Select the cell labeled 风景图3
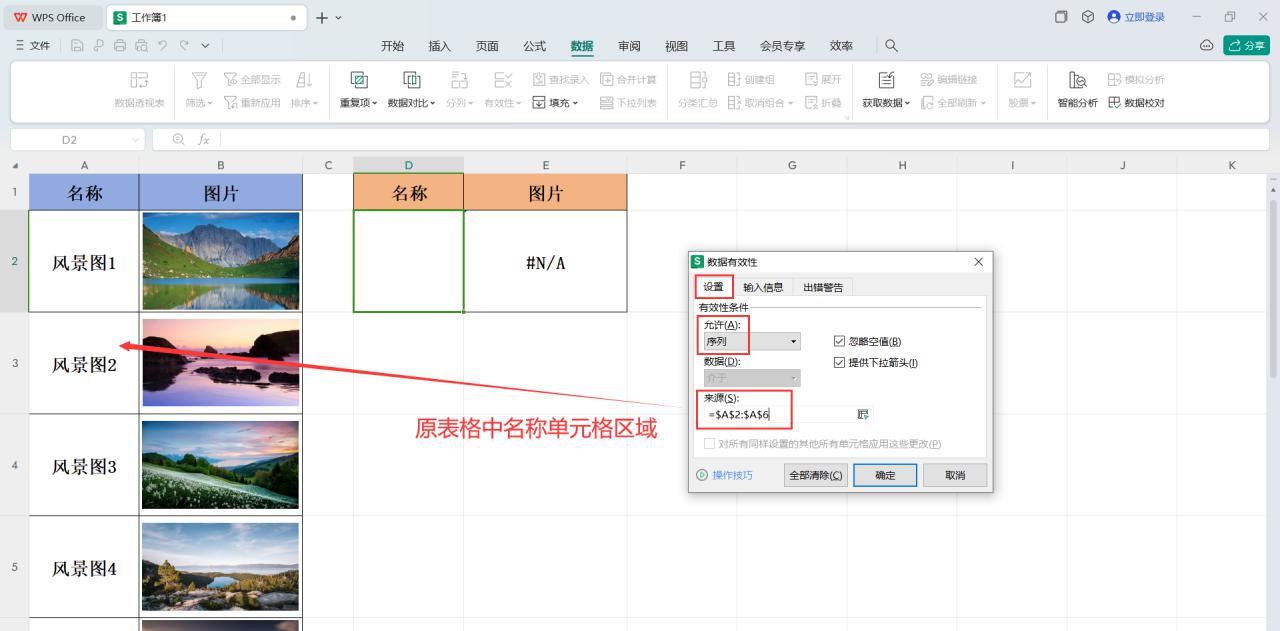This screenshot has width=1280, height=631. coord(84,466)
